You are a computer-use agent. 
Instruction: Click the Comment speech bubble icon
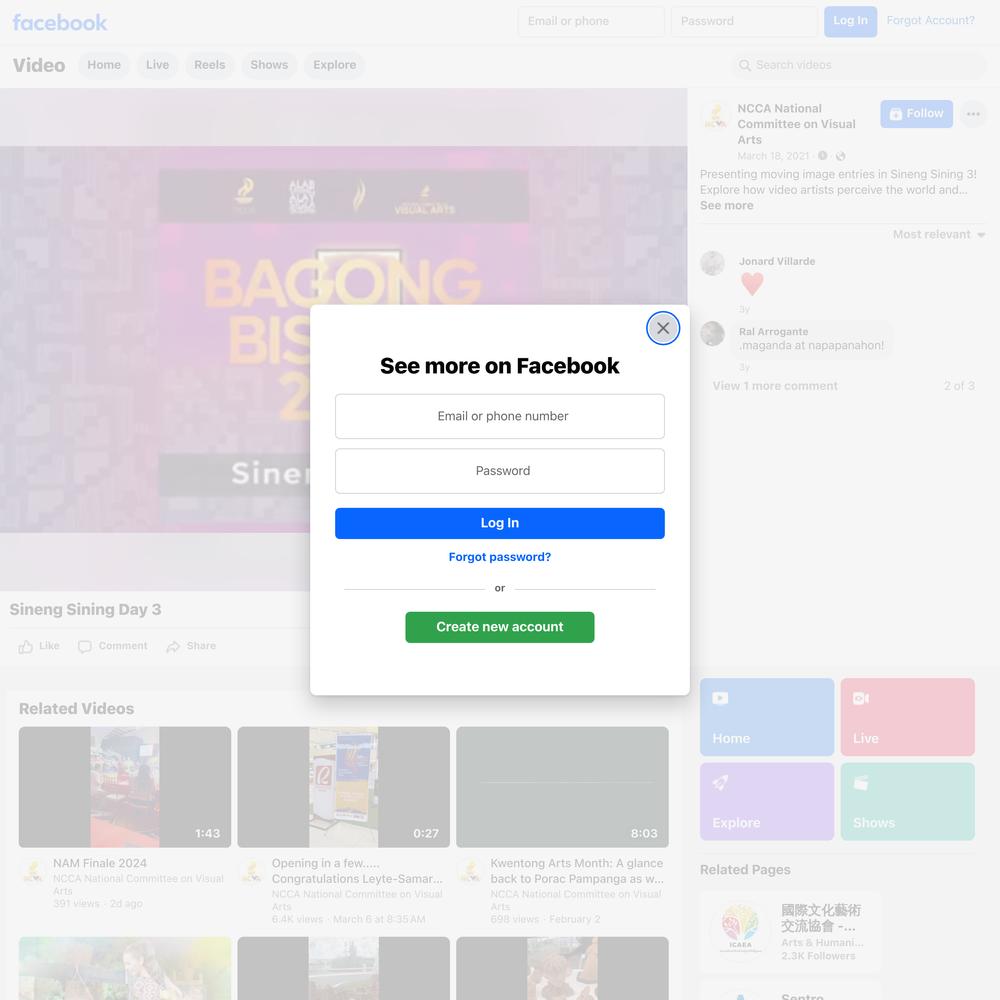pyautogui.click(x=84, y=647)
